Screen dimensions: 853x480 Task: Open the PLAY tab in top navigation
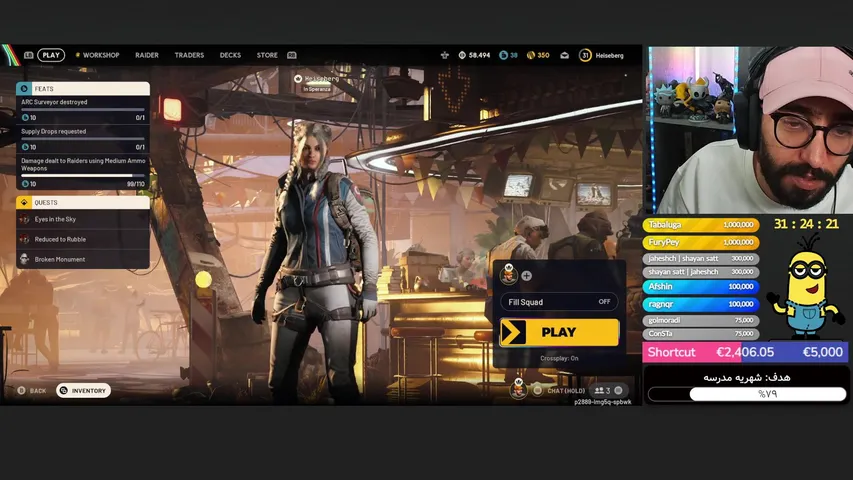pyautogui.click(x=51, y=55)
